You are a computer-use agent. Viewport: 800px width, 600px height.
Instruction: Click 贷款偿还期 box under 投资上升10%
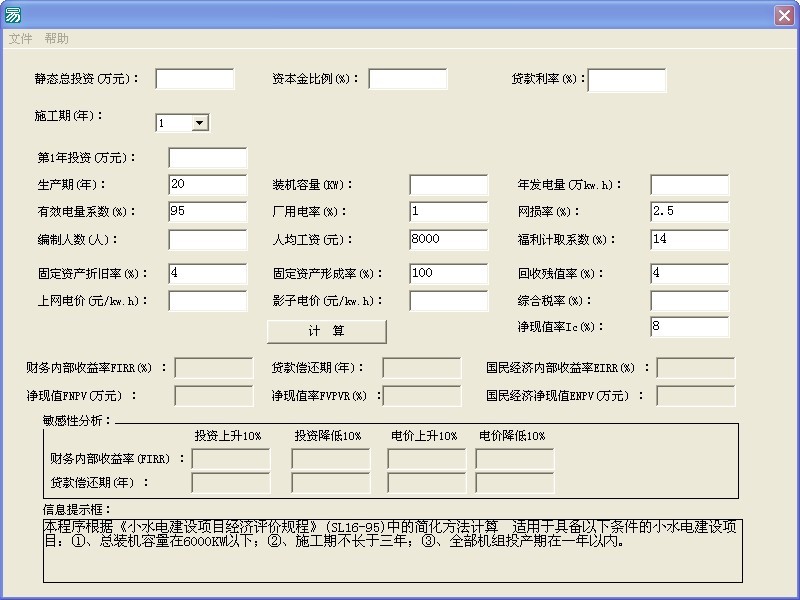click(x=231, y=483)
